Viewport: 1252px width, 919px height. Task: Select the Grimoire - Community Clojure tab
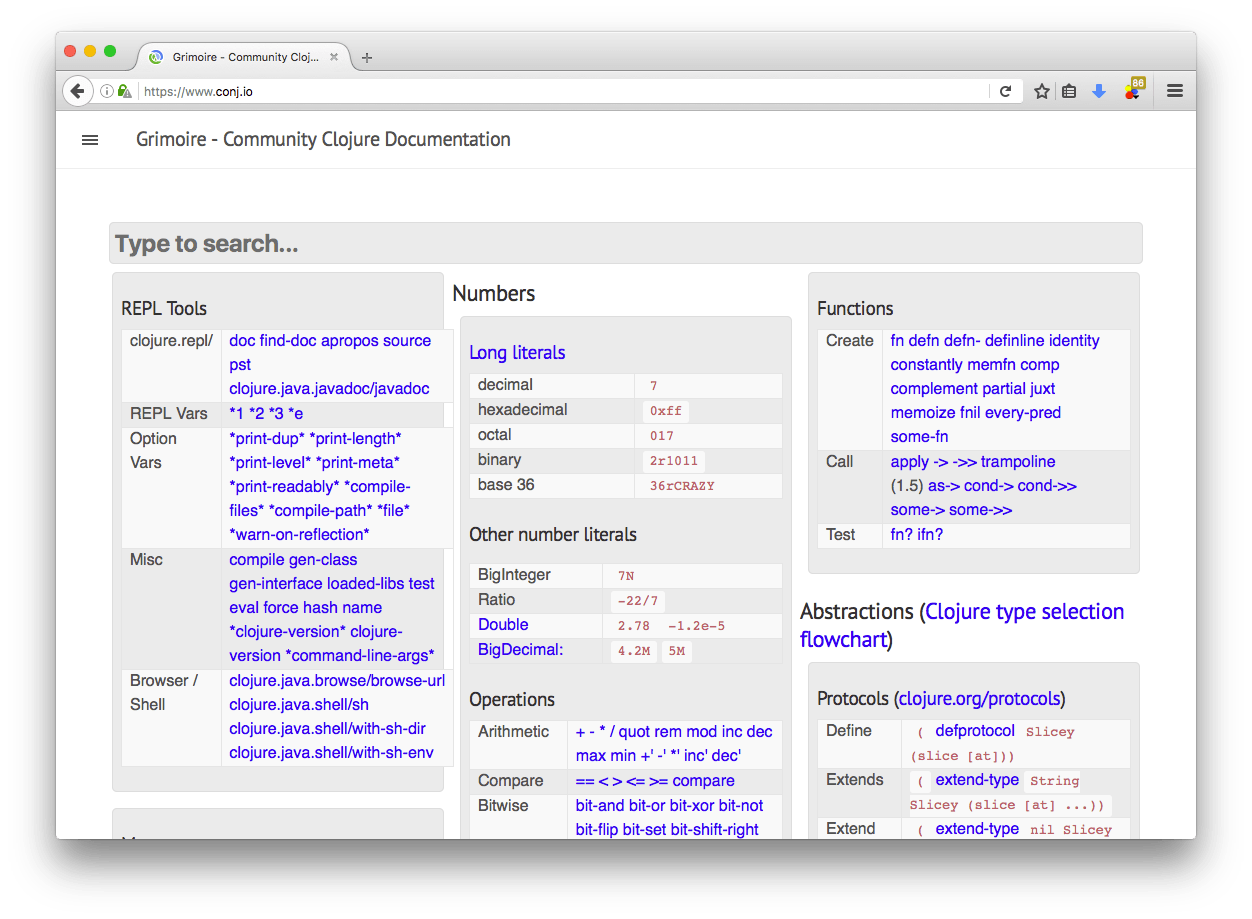click(x=243, y=57)
